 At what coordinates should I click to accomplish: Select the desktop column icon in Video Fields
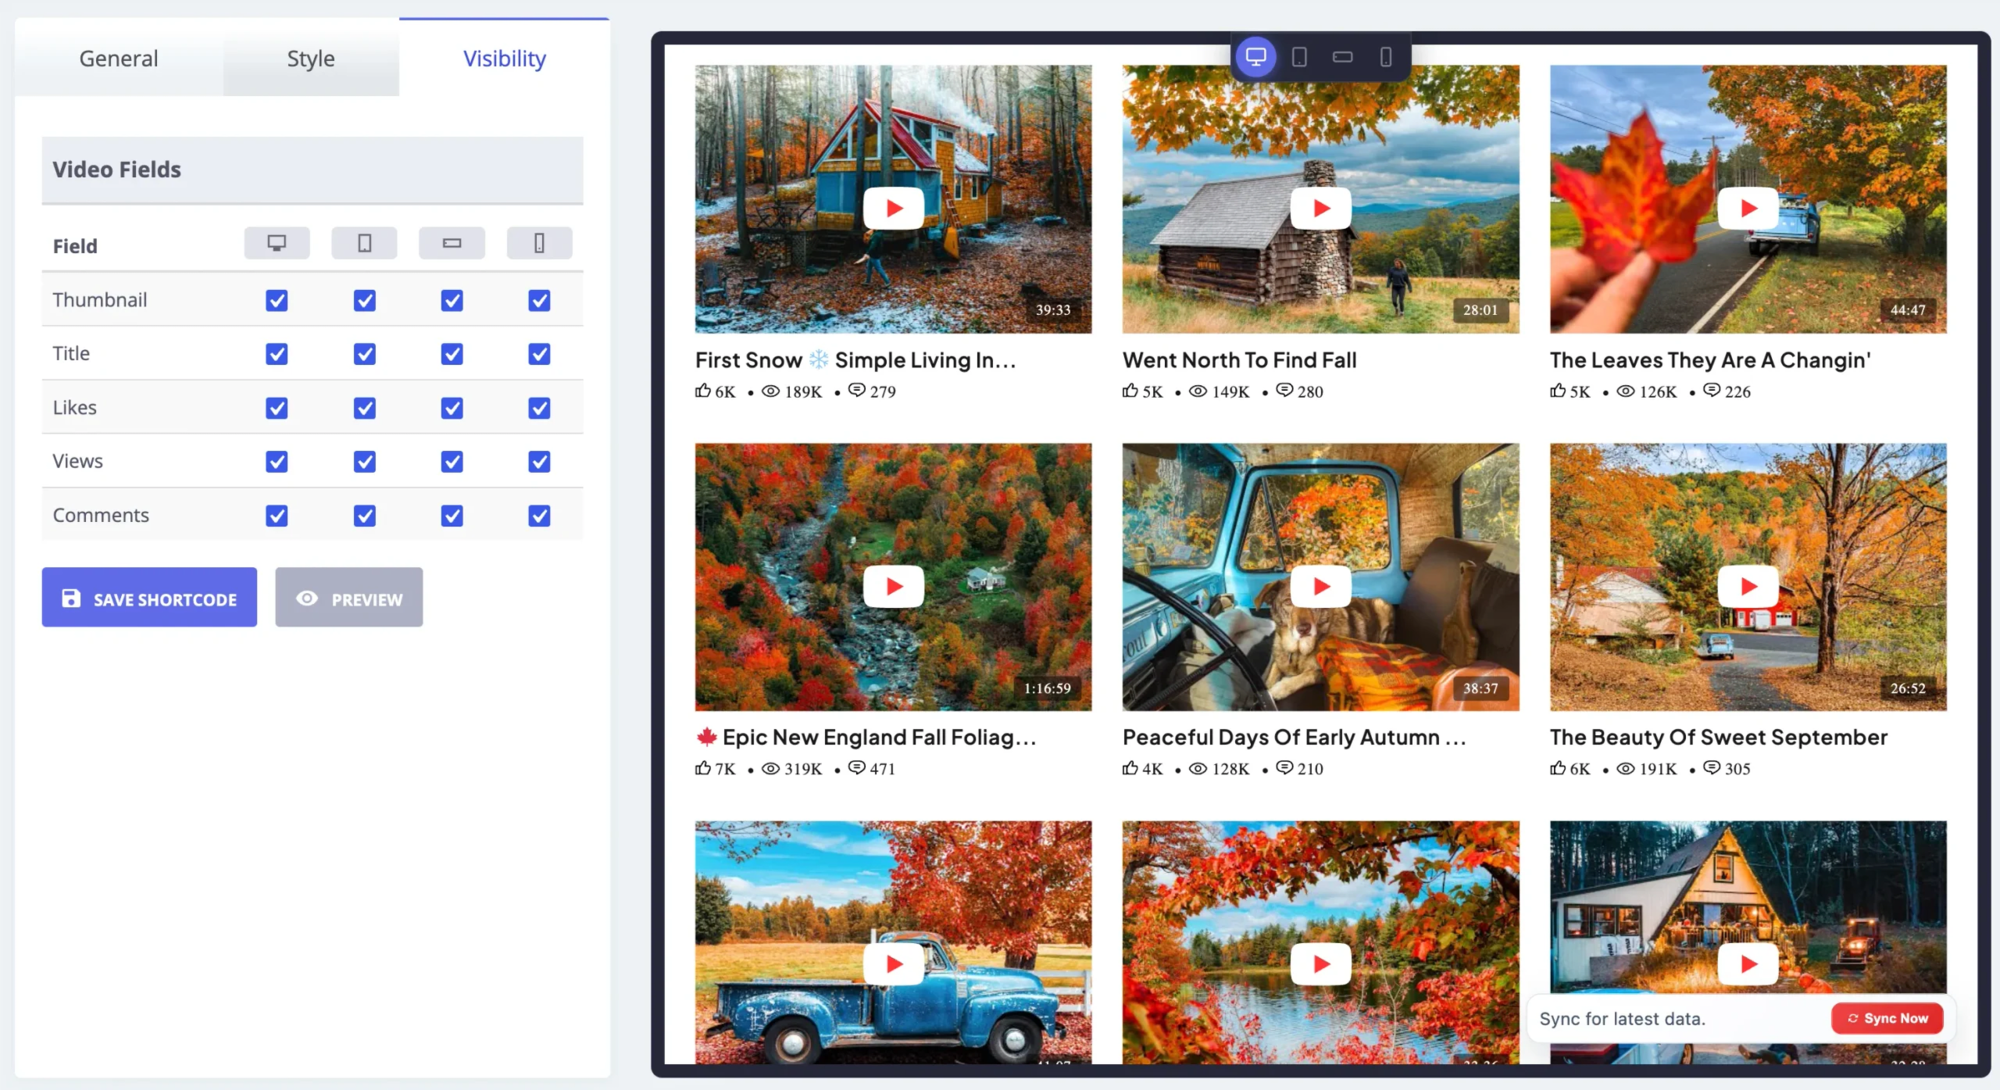tap(277, 243)
